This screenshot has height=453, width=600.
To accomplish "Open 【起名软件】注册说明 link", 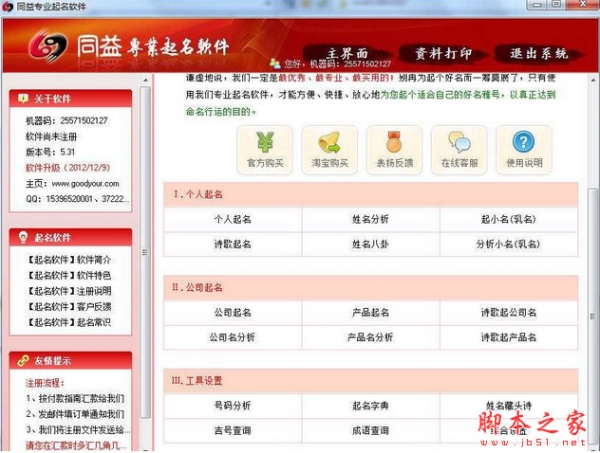I will pos(68,291).
